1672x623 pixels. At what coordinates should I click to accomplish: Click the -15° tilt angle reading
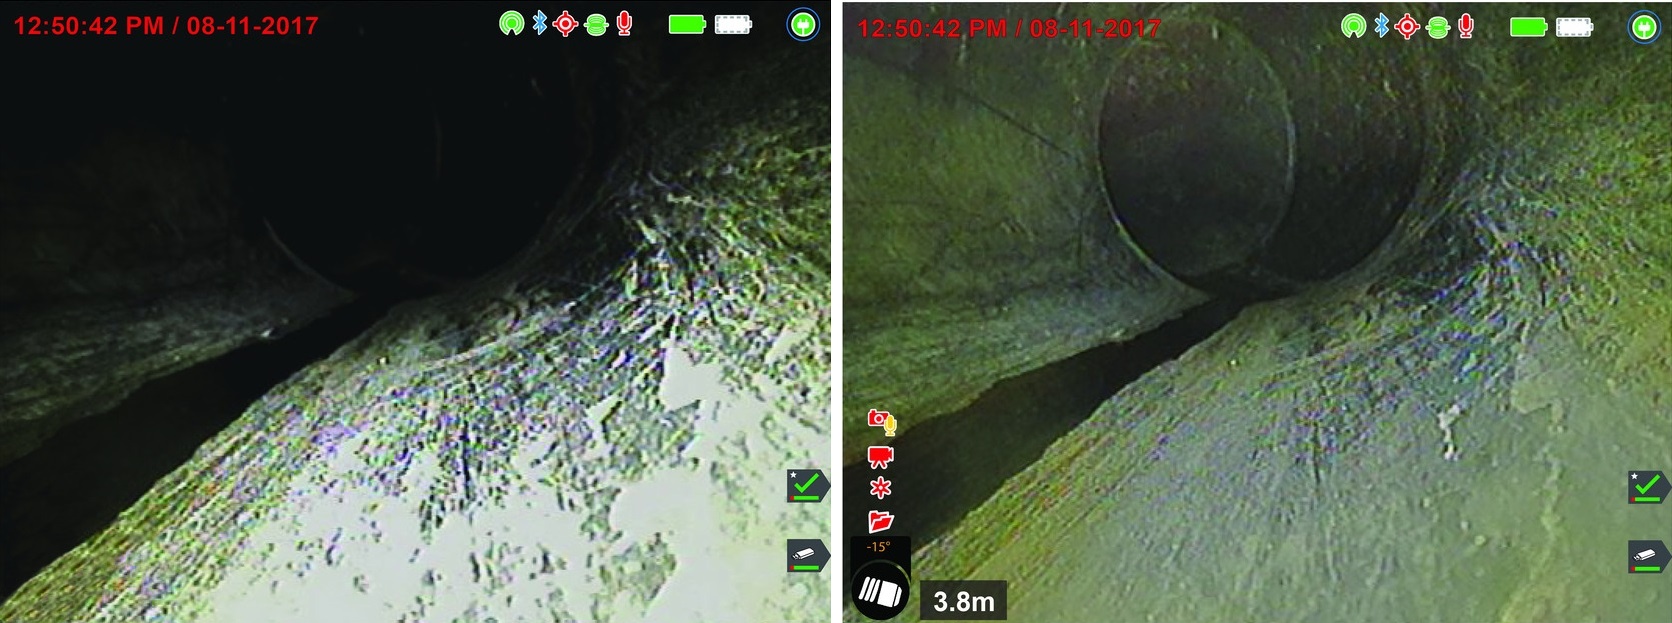click(878, 547)
